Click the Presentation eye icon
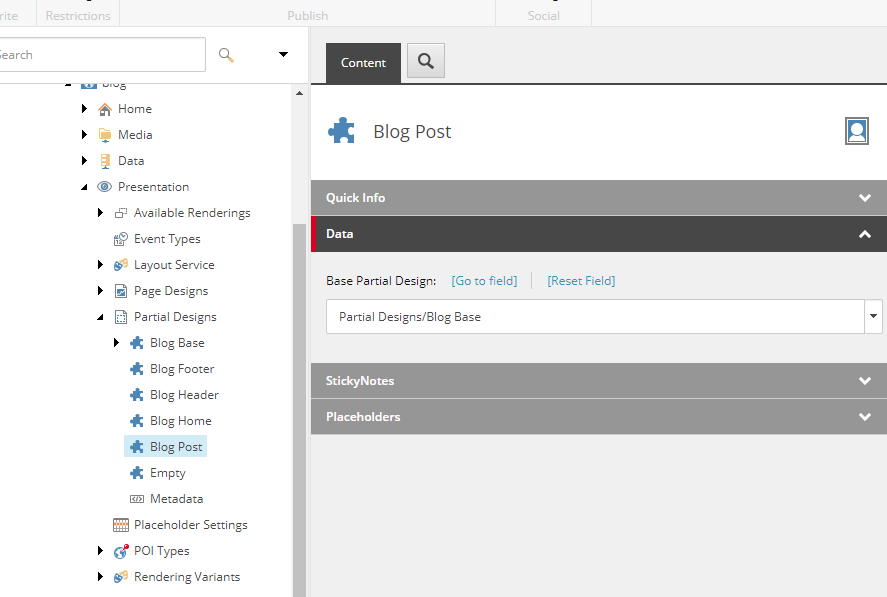The height and width of the screenshot is (597, 887). point(105,187)
